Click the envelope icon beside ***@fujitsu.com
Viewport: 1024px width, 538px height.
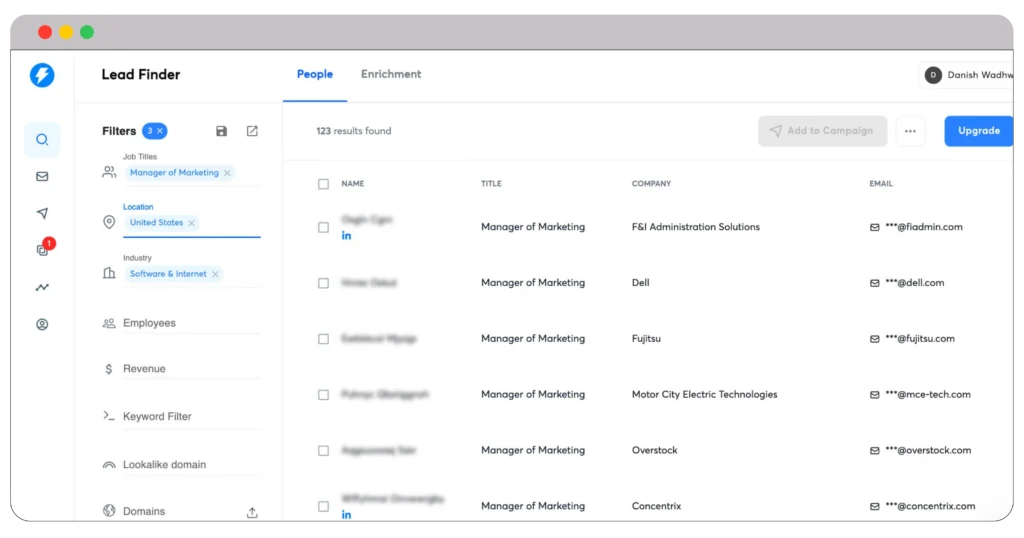point(874,339)
